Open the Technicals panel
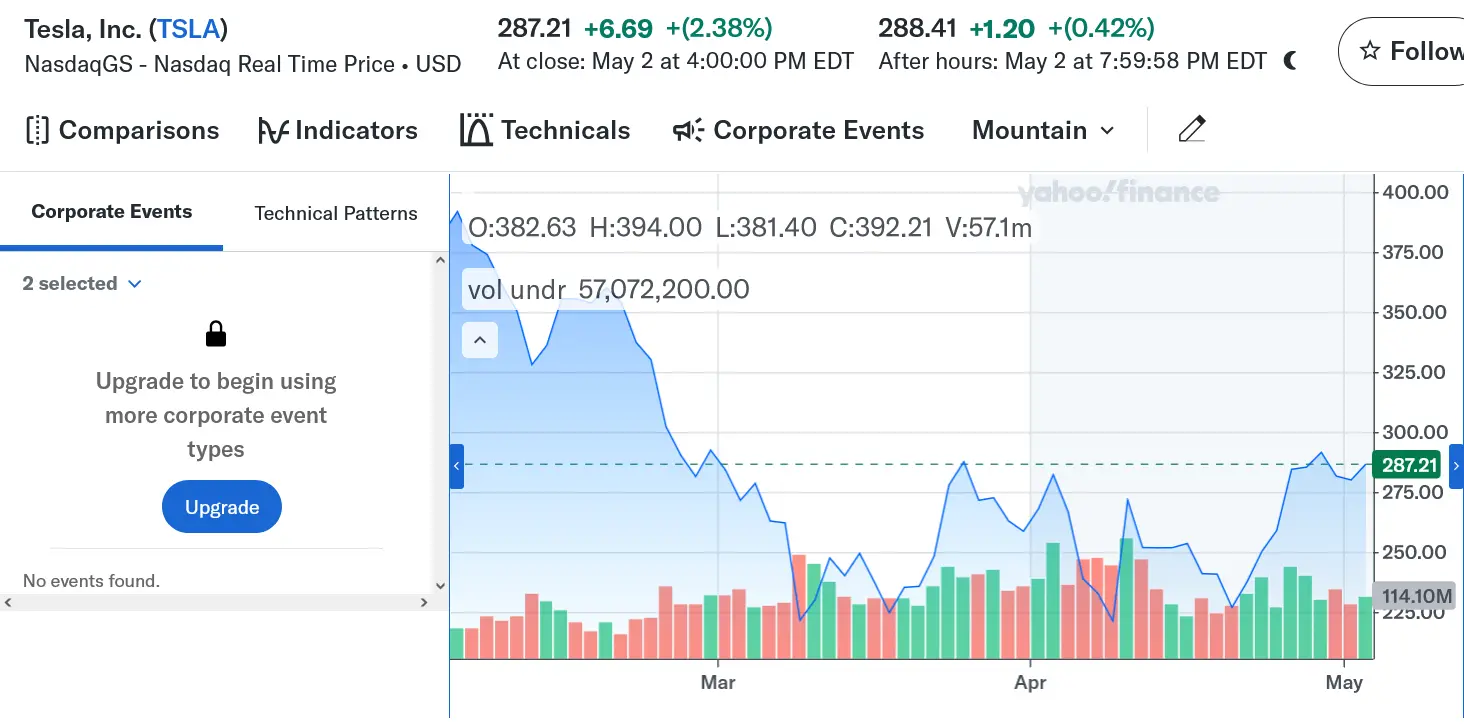 545,130
